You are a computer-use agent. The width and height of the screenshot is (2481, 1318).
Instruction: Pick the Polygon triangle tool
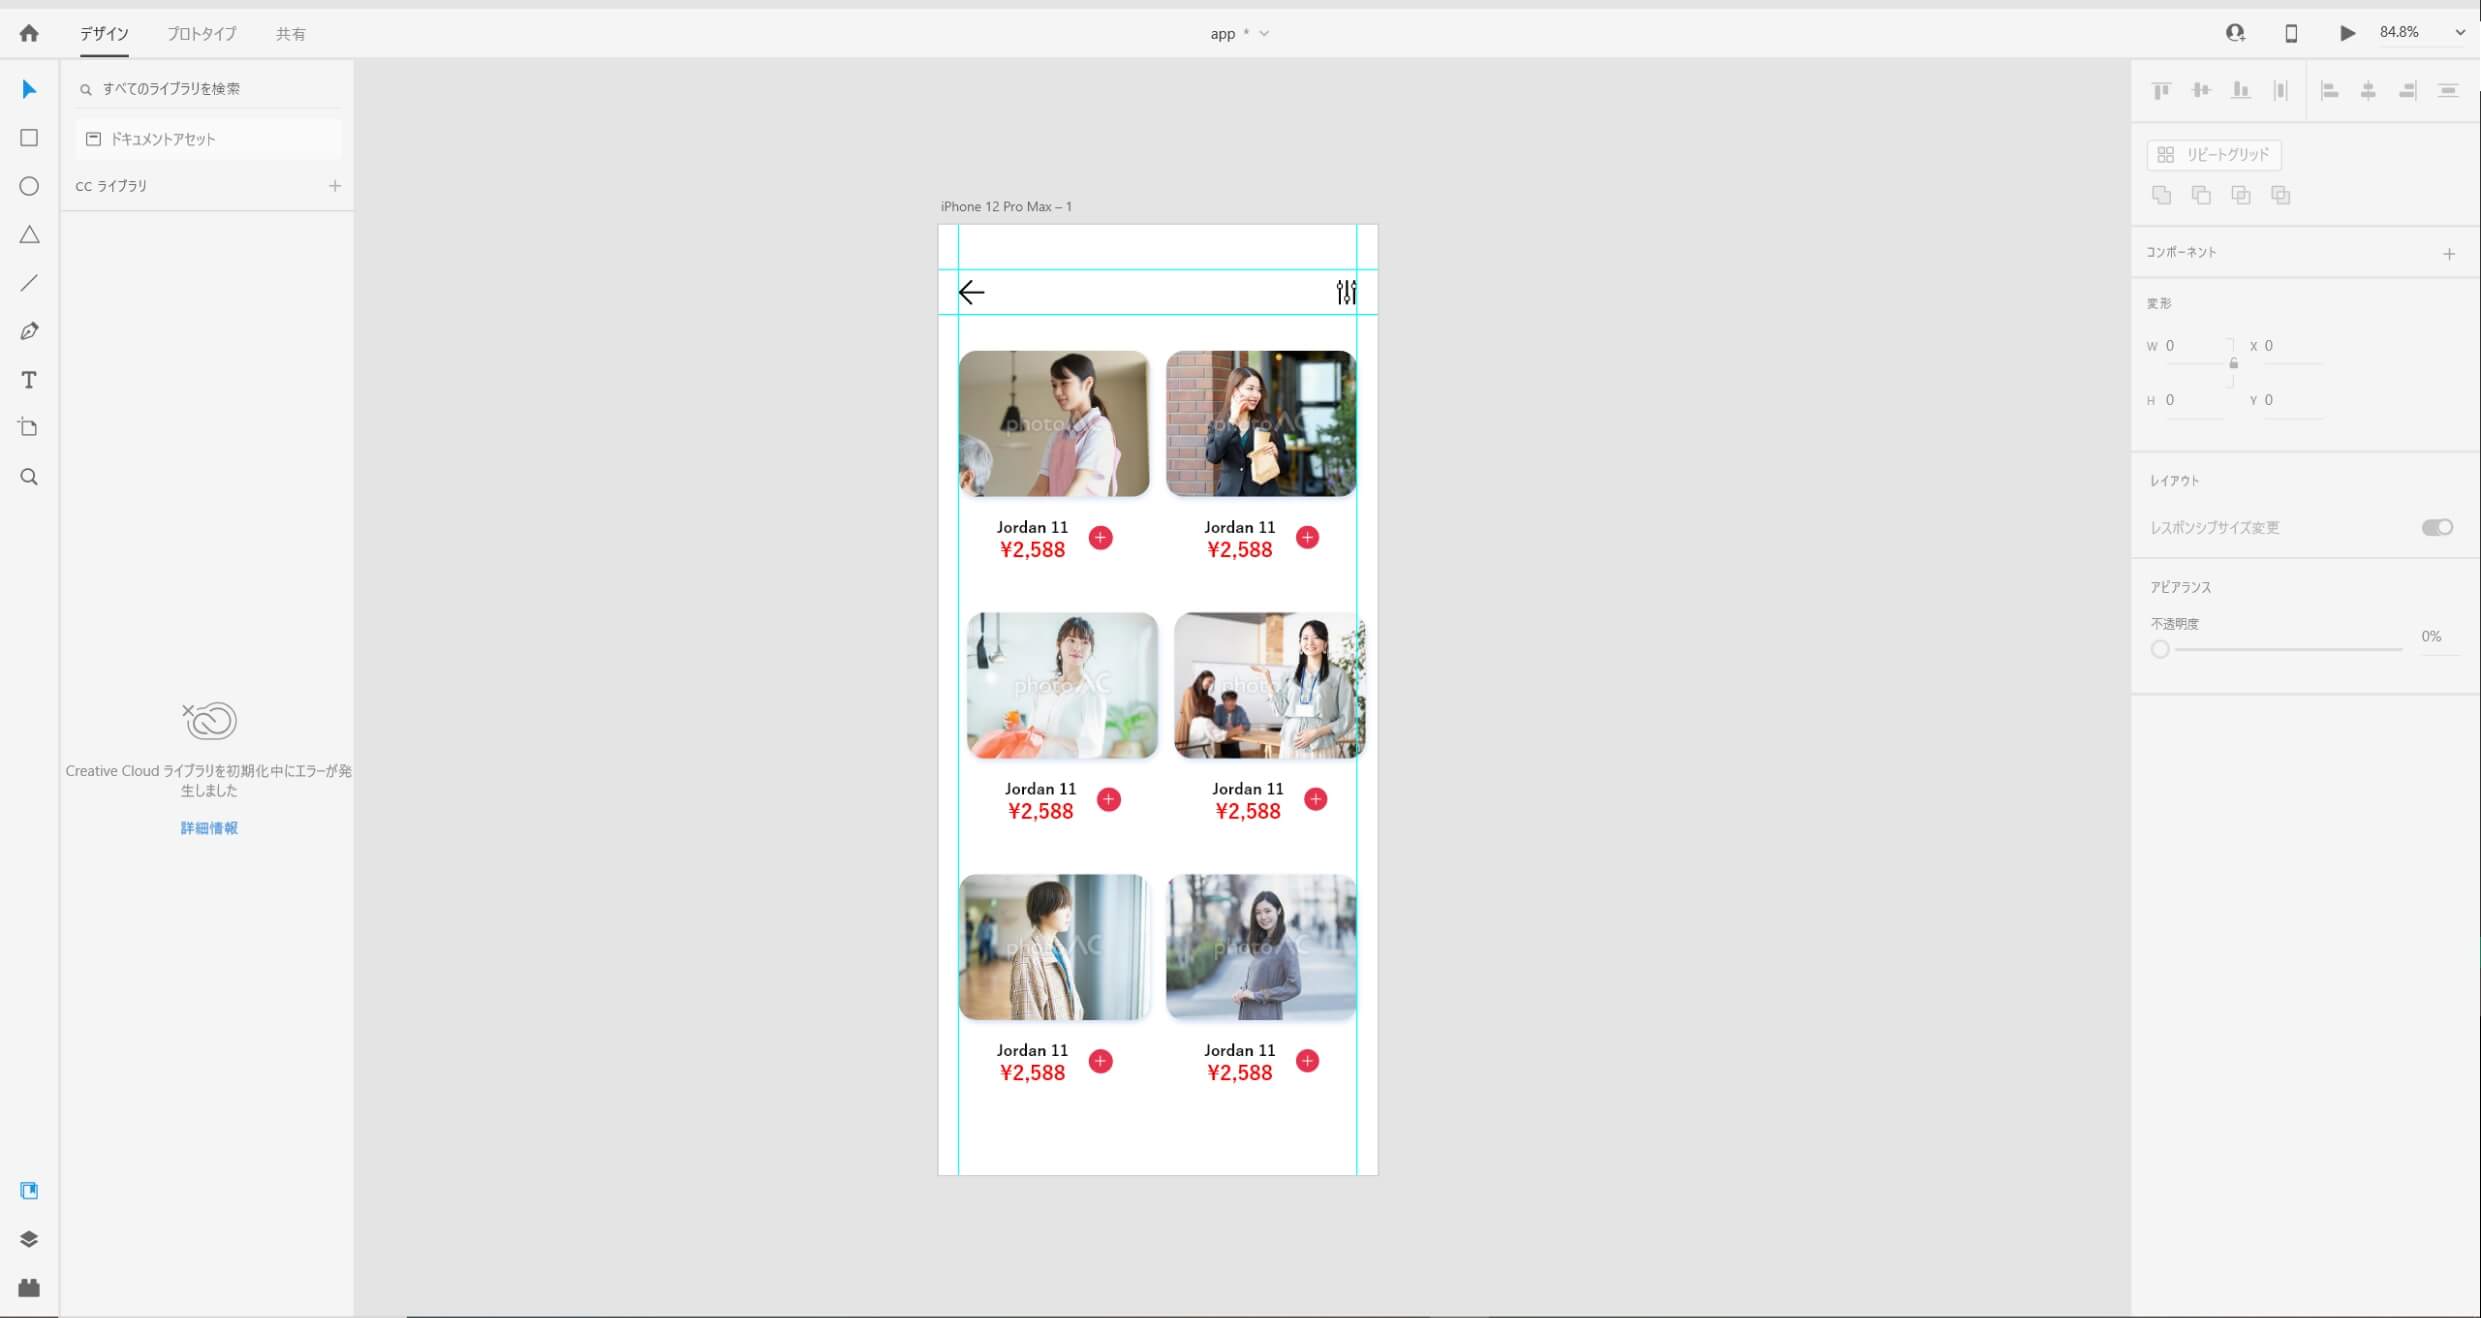(29, 234)
